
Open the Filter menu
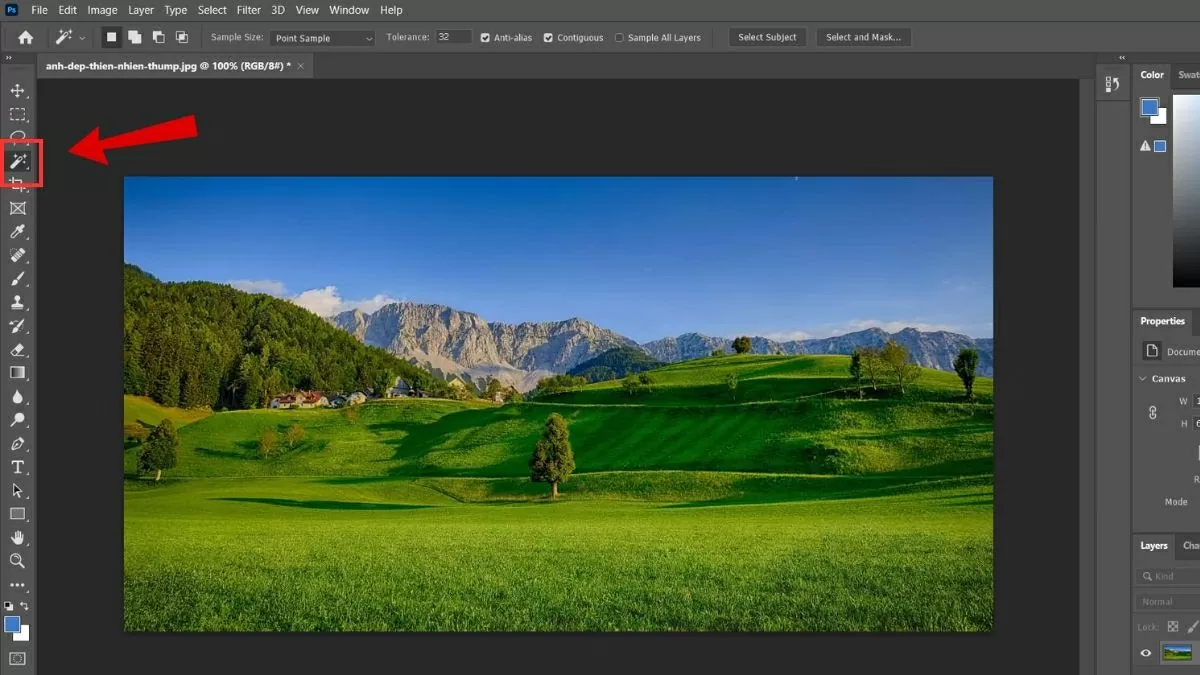[249, 10]
